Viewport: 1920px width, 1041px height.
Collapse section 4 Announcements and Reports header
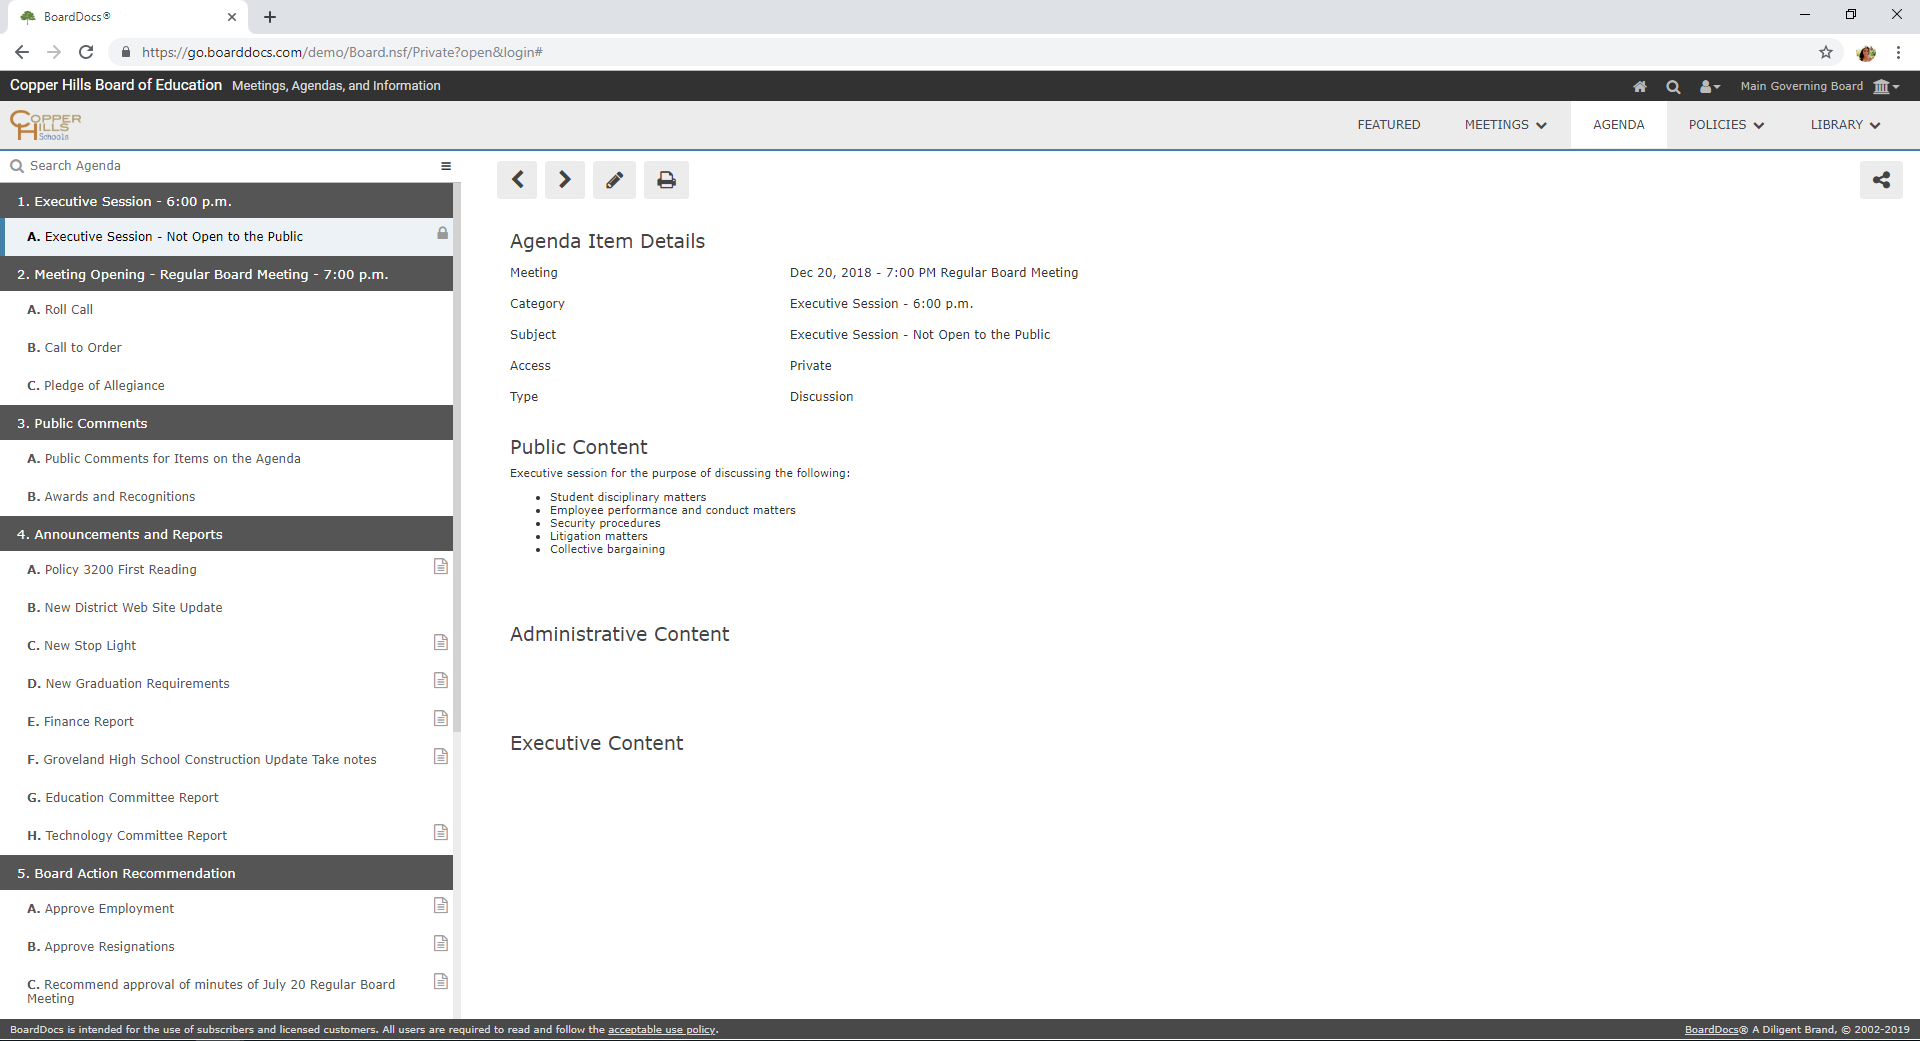click(x=226, y=534)
